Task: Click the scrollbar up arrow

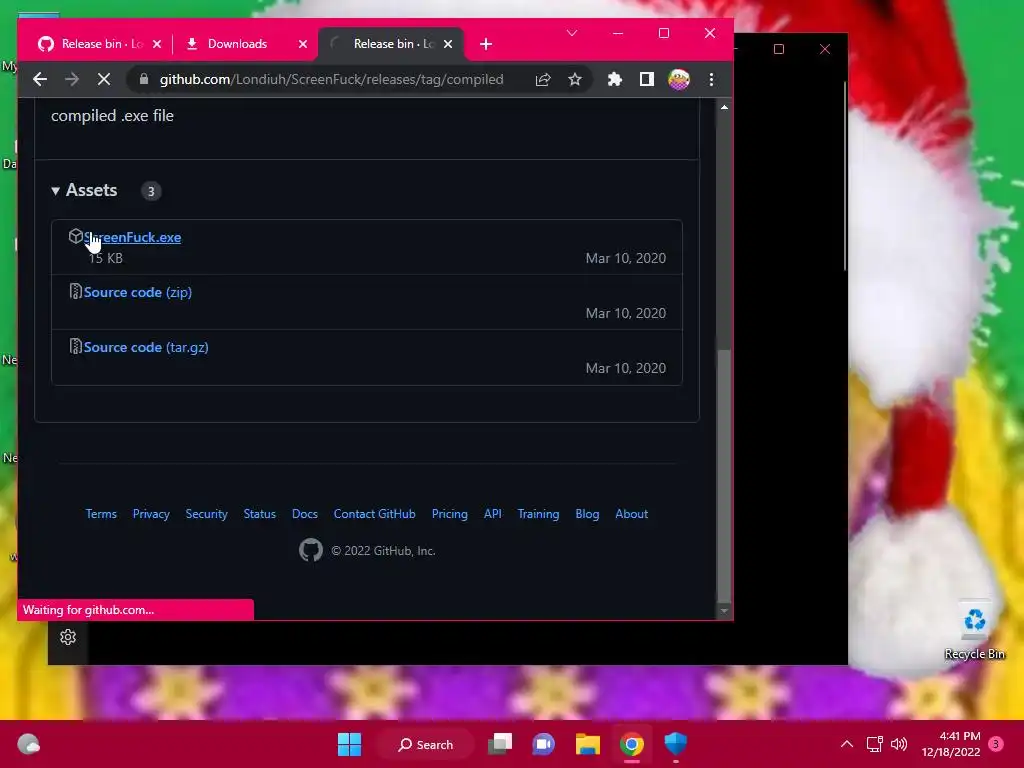Action: click(x=724, y=107)
